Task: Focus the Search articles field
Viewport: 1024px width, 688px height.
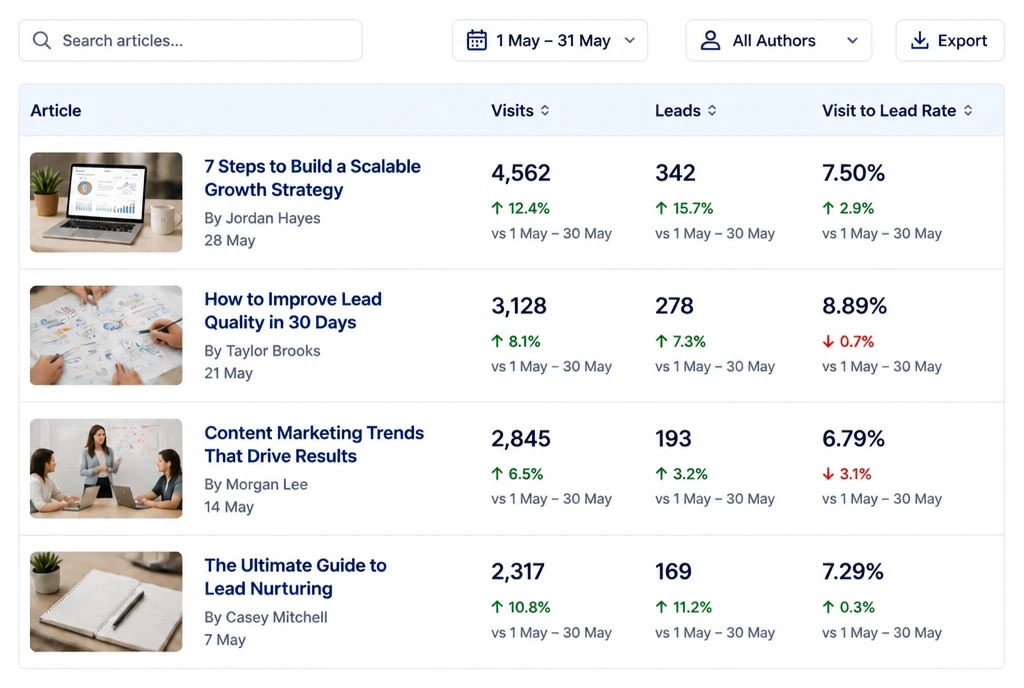Action: click(191, 40)
